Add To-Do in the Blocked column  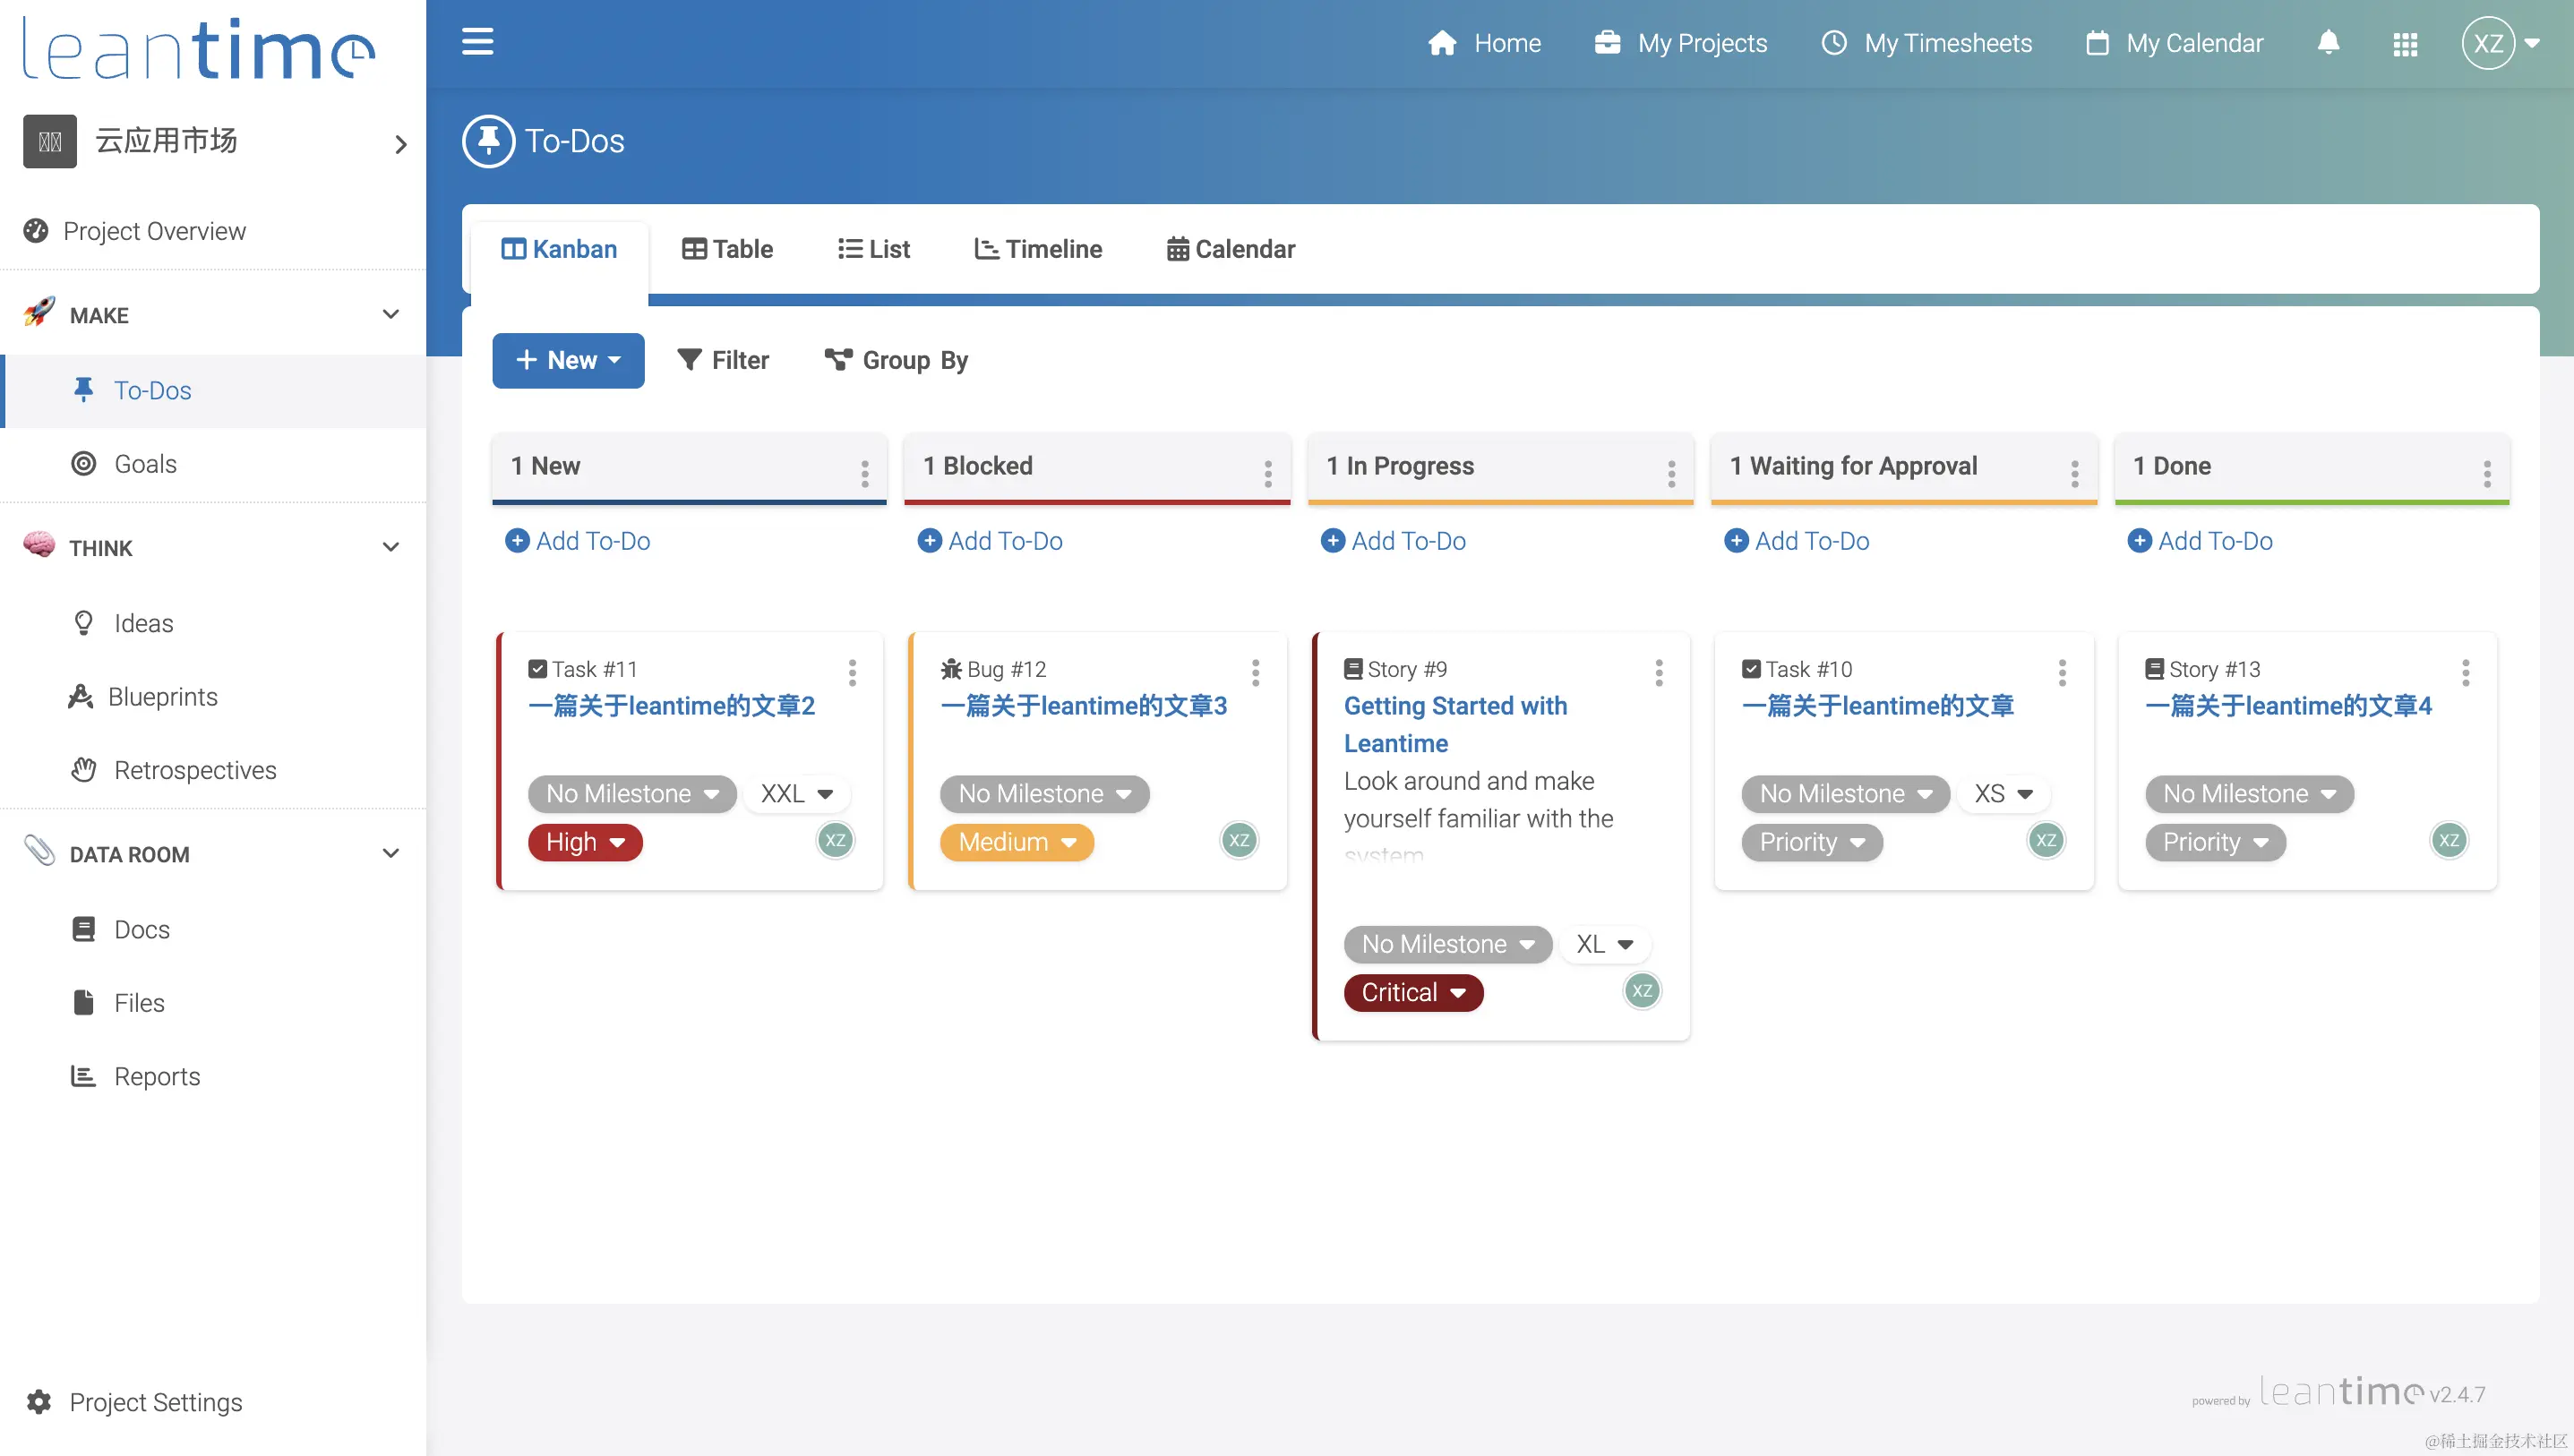pos(990,541)
